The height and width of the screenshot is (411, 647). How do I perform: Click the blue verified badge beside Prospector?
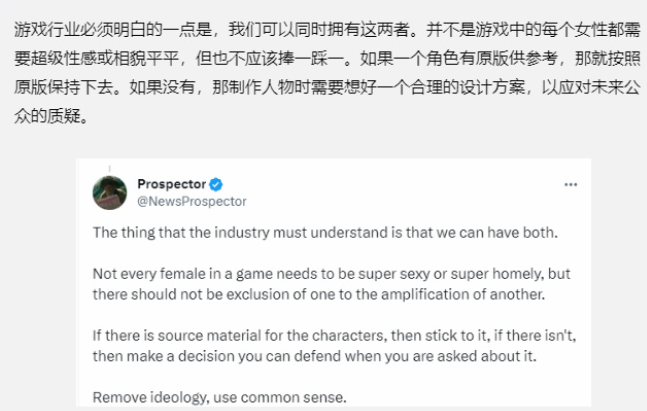click(x=216, y=184)
